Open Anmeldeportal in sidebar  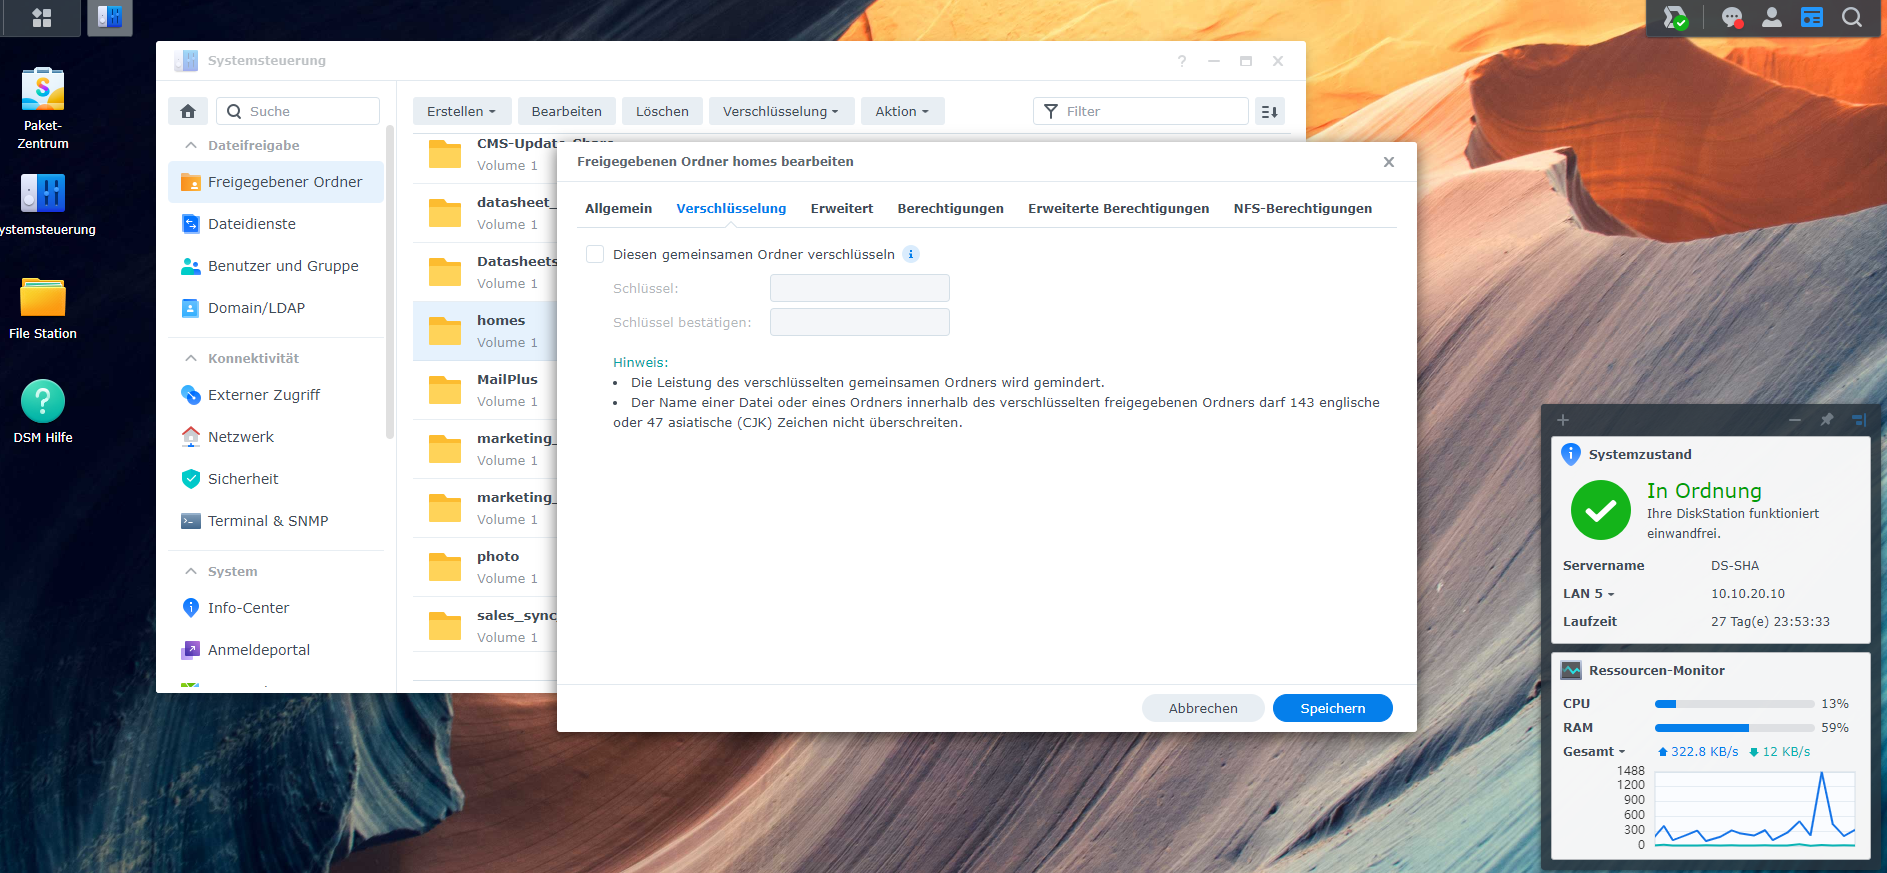coord(276,650)
